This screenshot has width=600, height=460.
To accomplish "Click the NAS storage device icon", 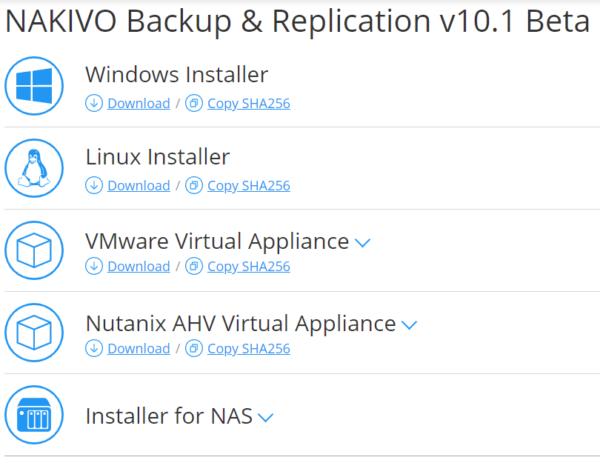I will point(35,415).
